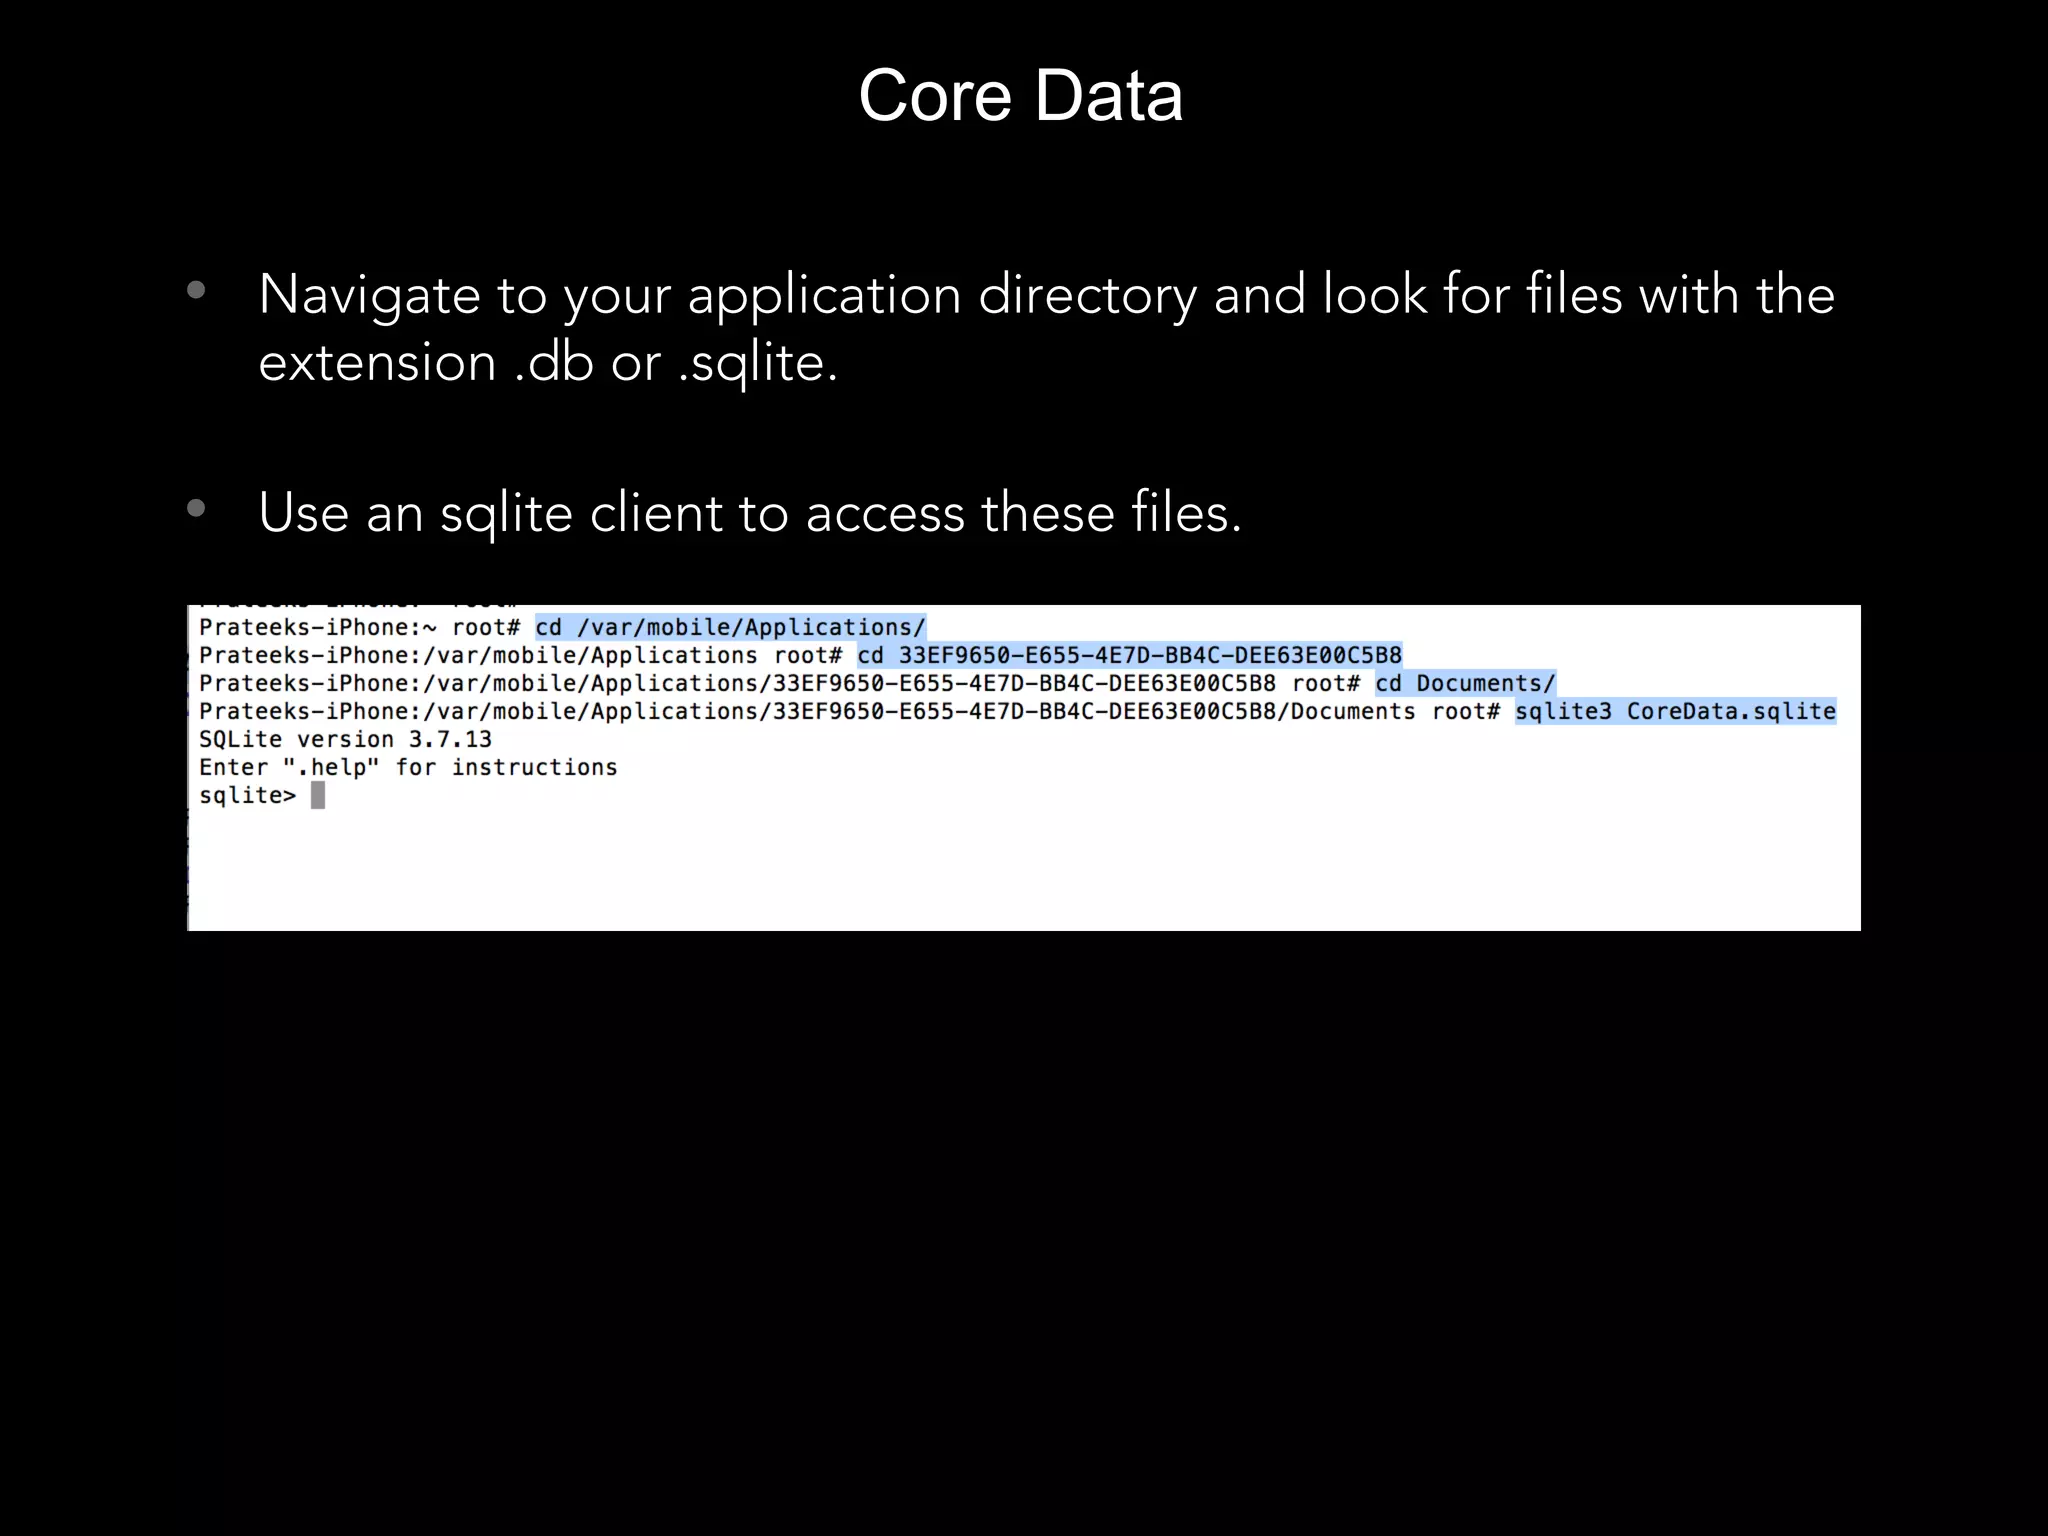This screenshot has height=1536, width=2048.
Task: Click 'Prateeks-iPhone:~ root#' prompt on first line
Action: 359,628
